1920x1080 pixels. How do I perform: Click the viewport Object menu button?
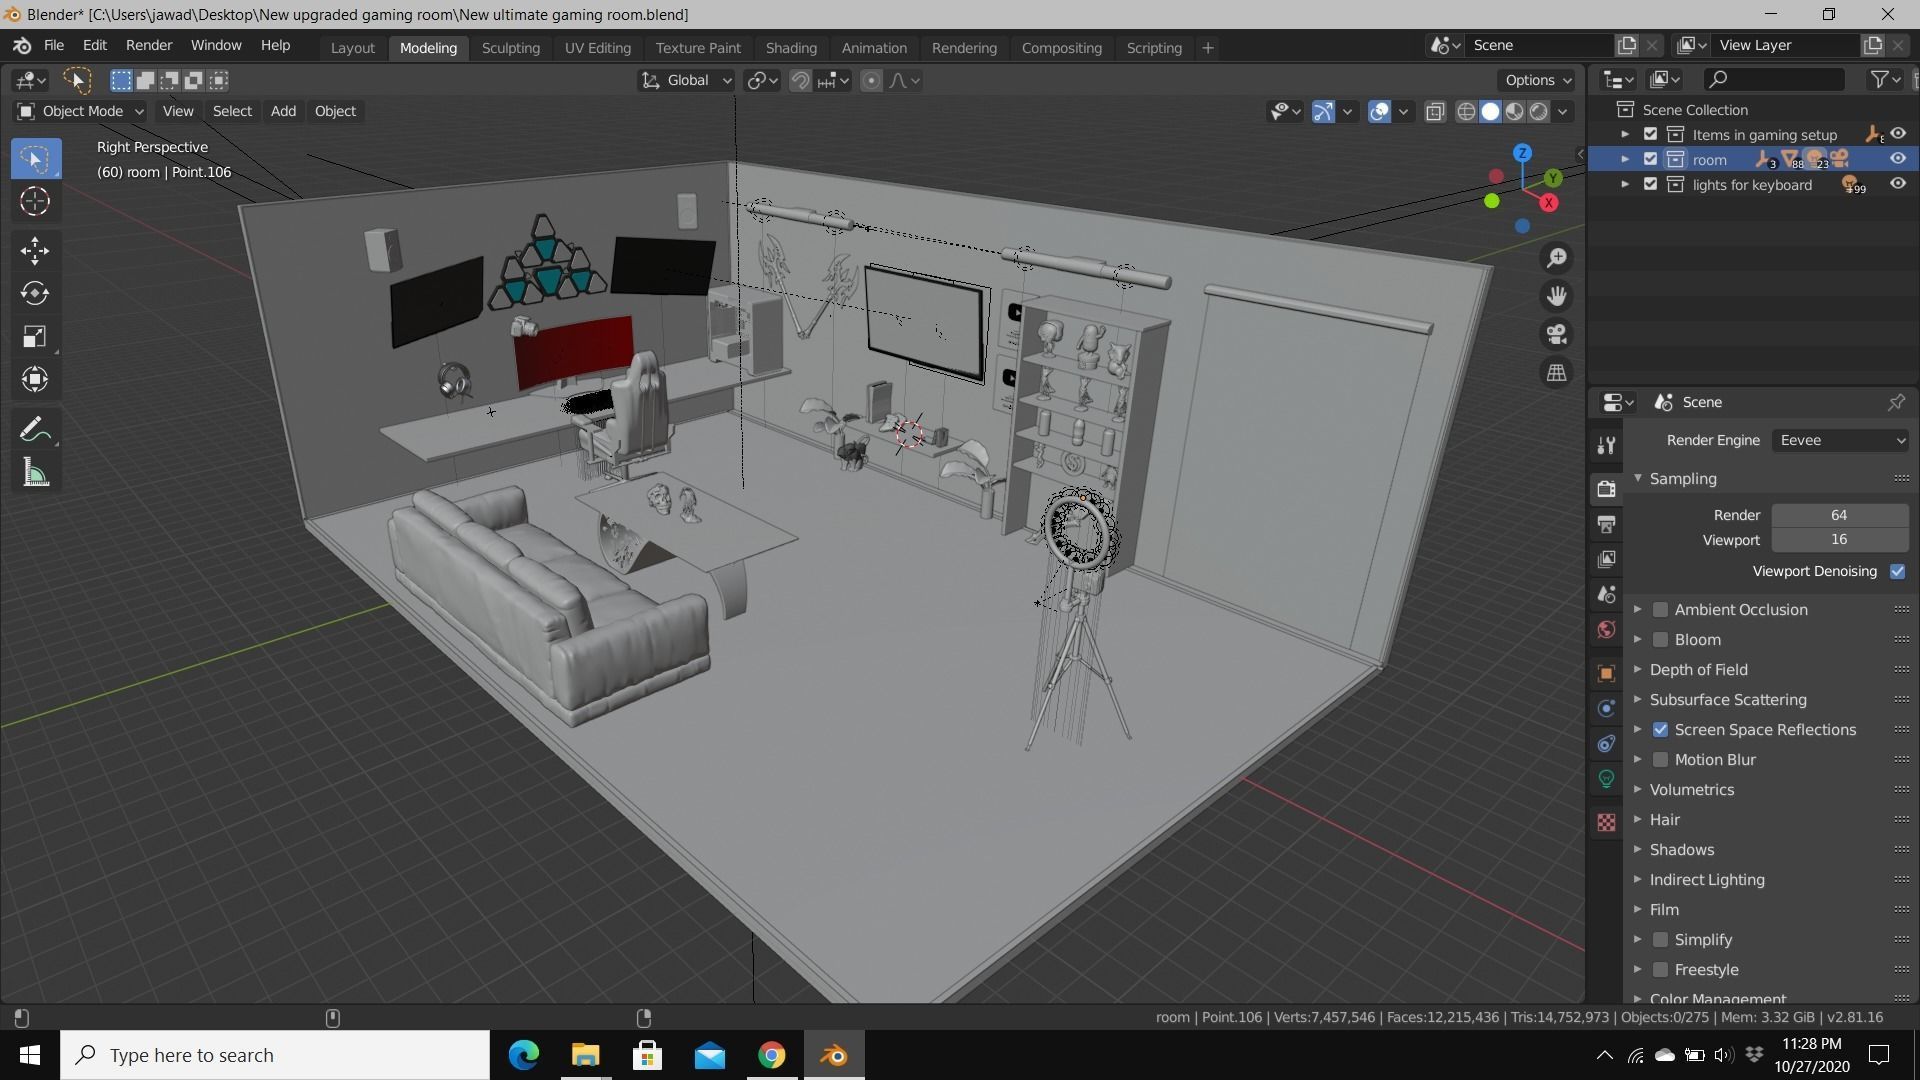pos(335,111)
